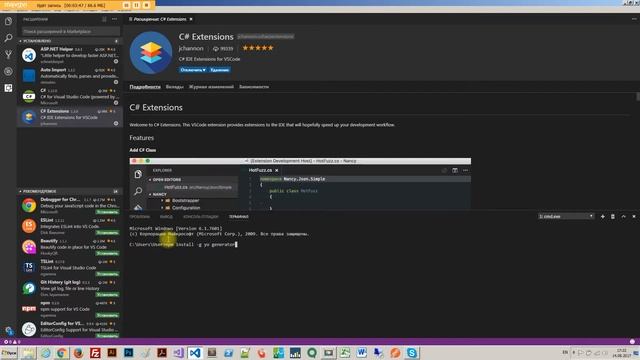Screen dimensions: 640x360
Task: Click the Uninstall button for C# Extensions
Action: tap(220, 70)
